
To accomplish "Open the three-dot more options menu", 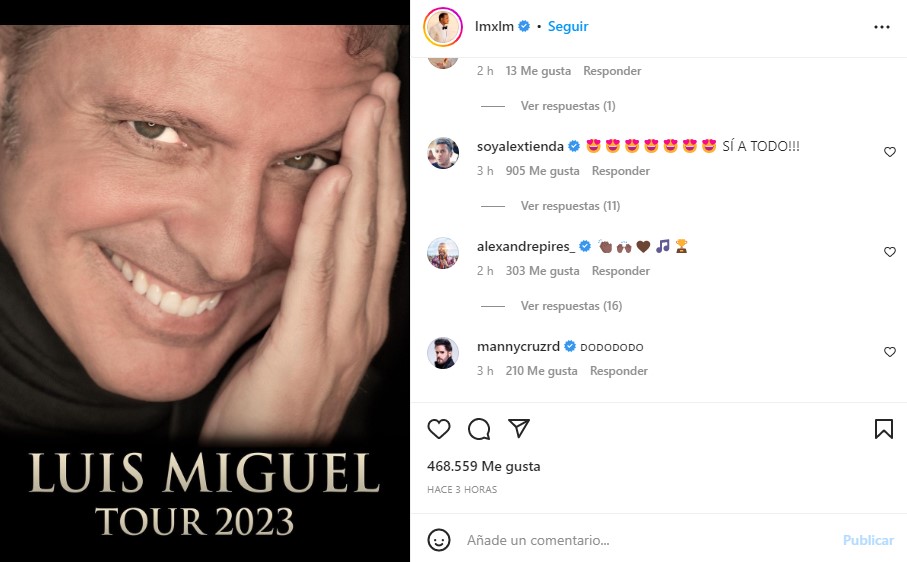I will coord(882,27).
